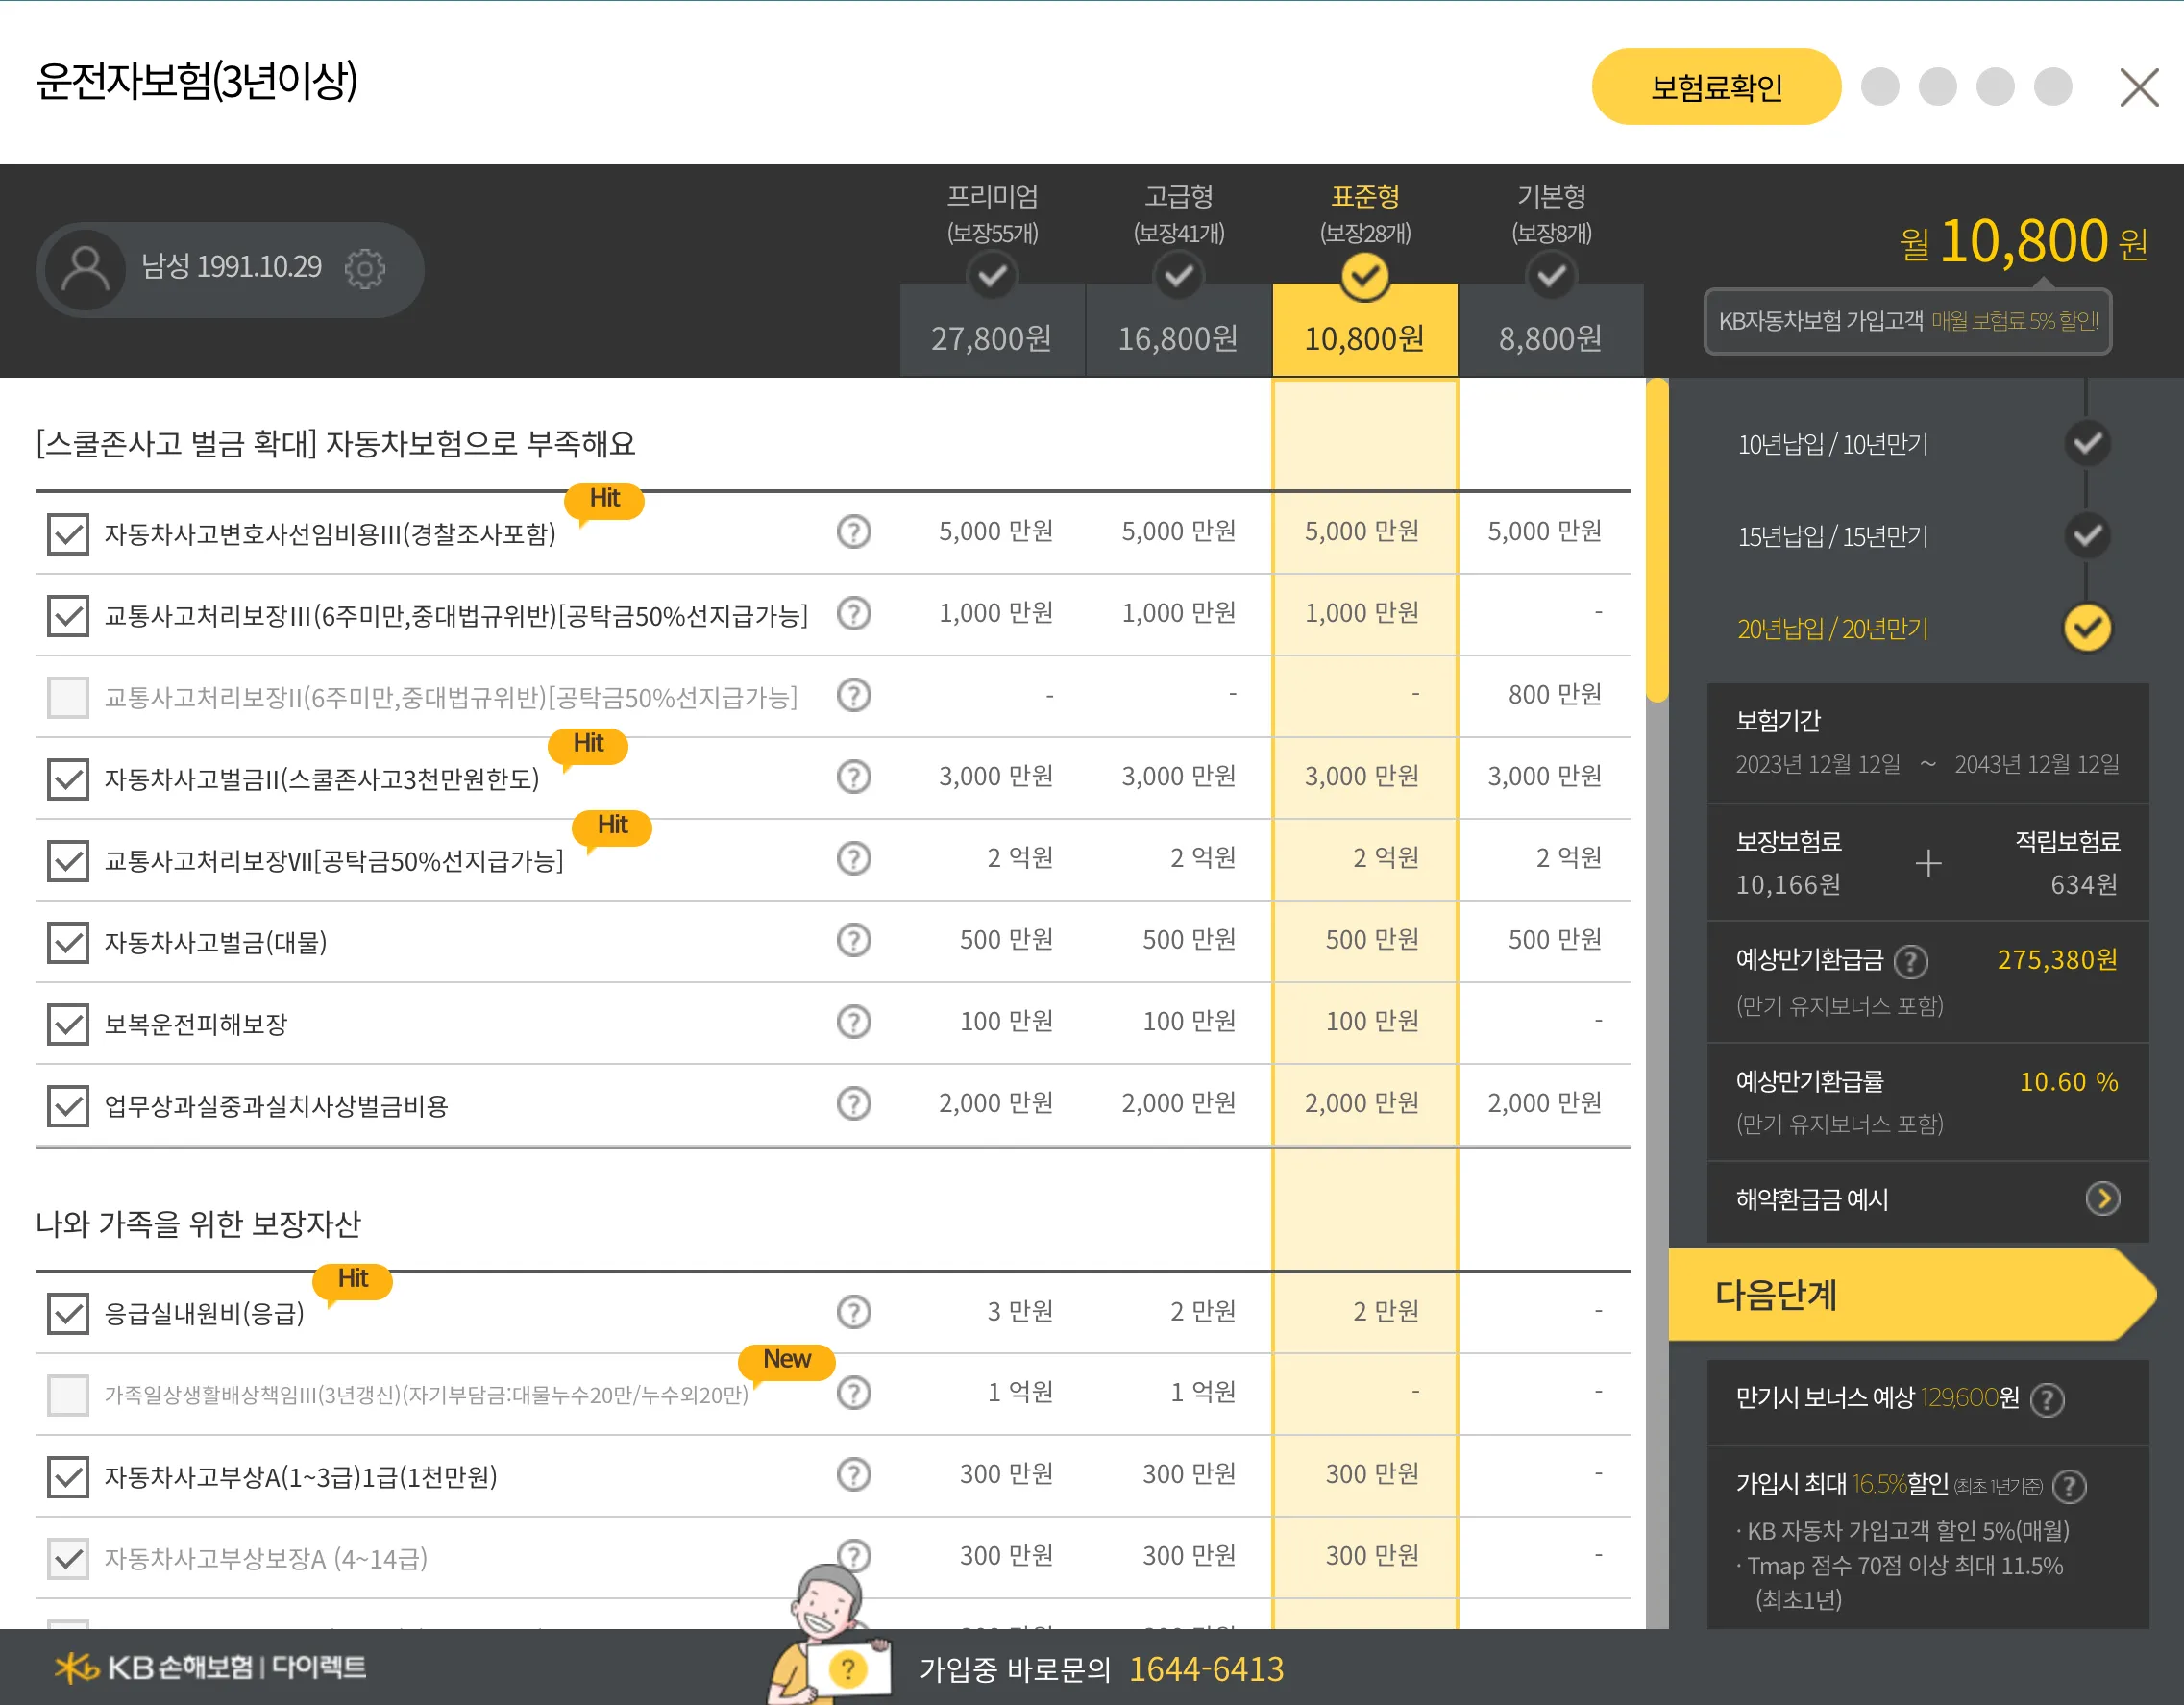Image resolution: width=2184 pixels, height=1705 pixels.
Task: Click the help icon next to 응급실내원비
Action: 853,1312
